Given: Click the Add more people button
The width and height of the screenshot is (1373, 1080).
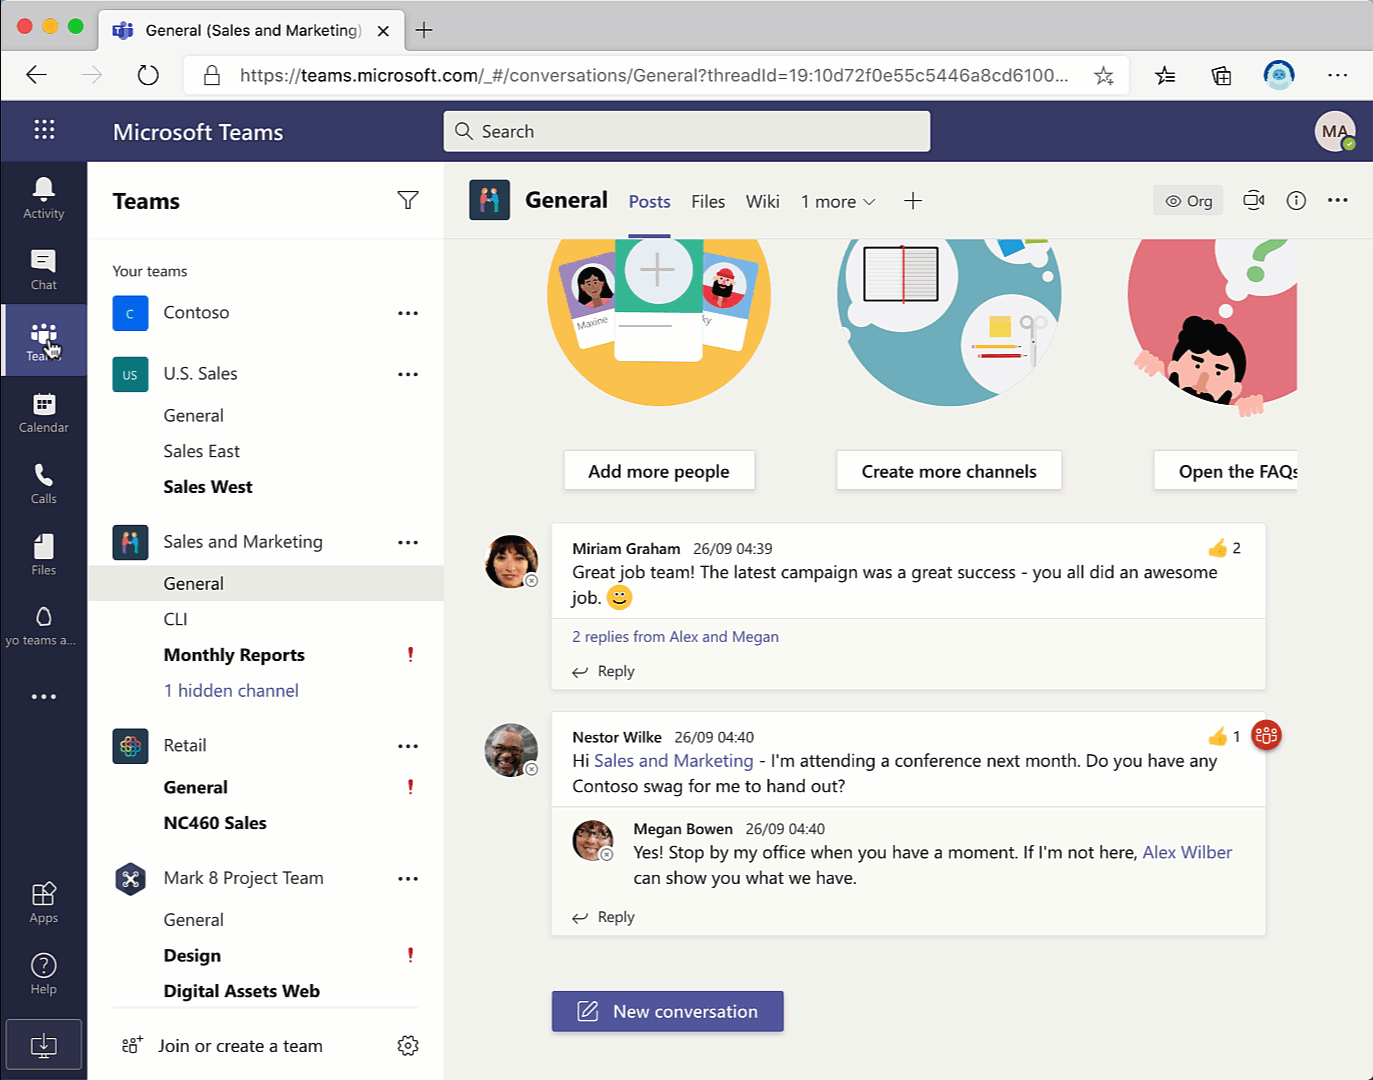Looking at the screenshot, I should coord(659,471).
